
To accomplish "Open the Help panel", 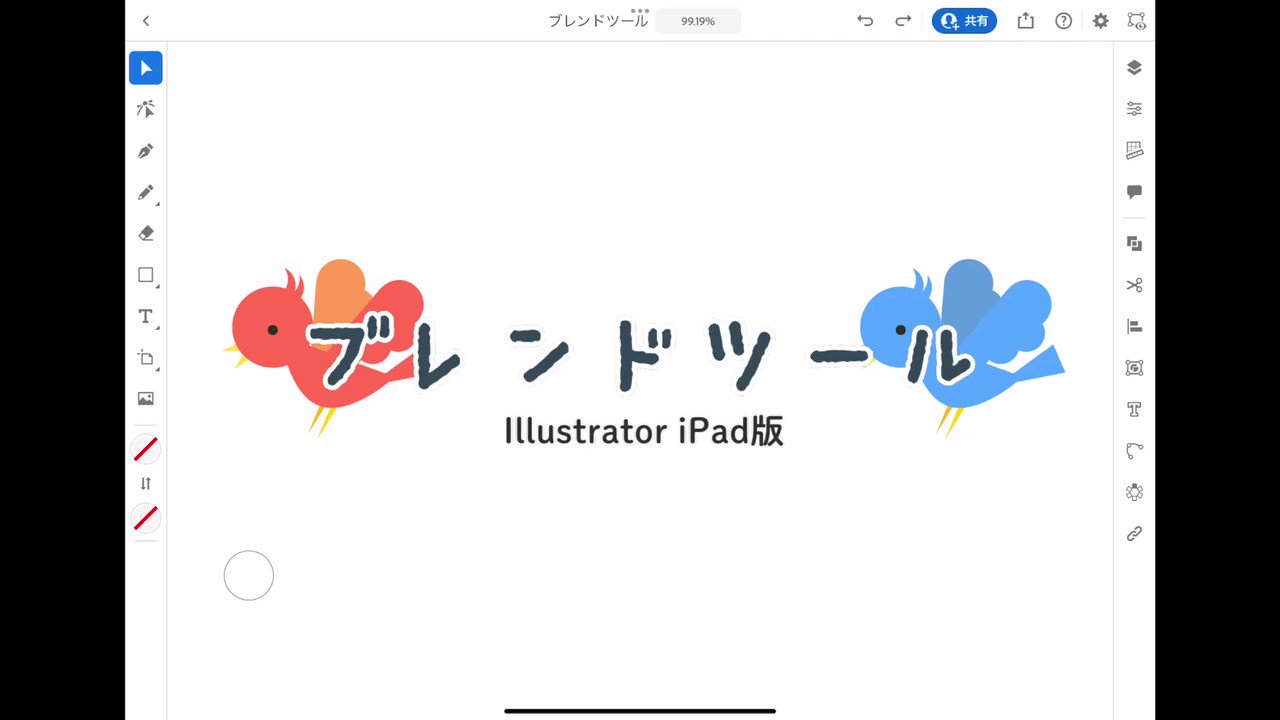I will [x=1063, y=21].
